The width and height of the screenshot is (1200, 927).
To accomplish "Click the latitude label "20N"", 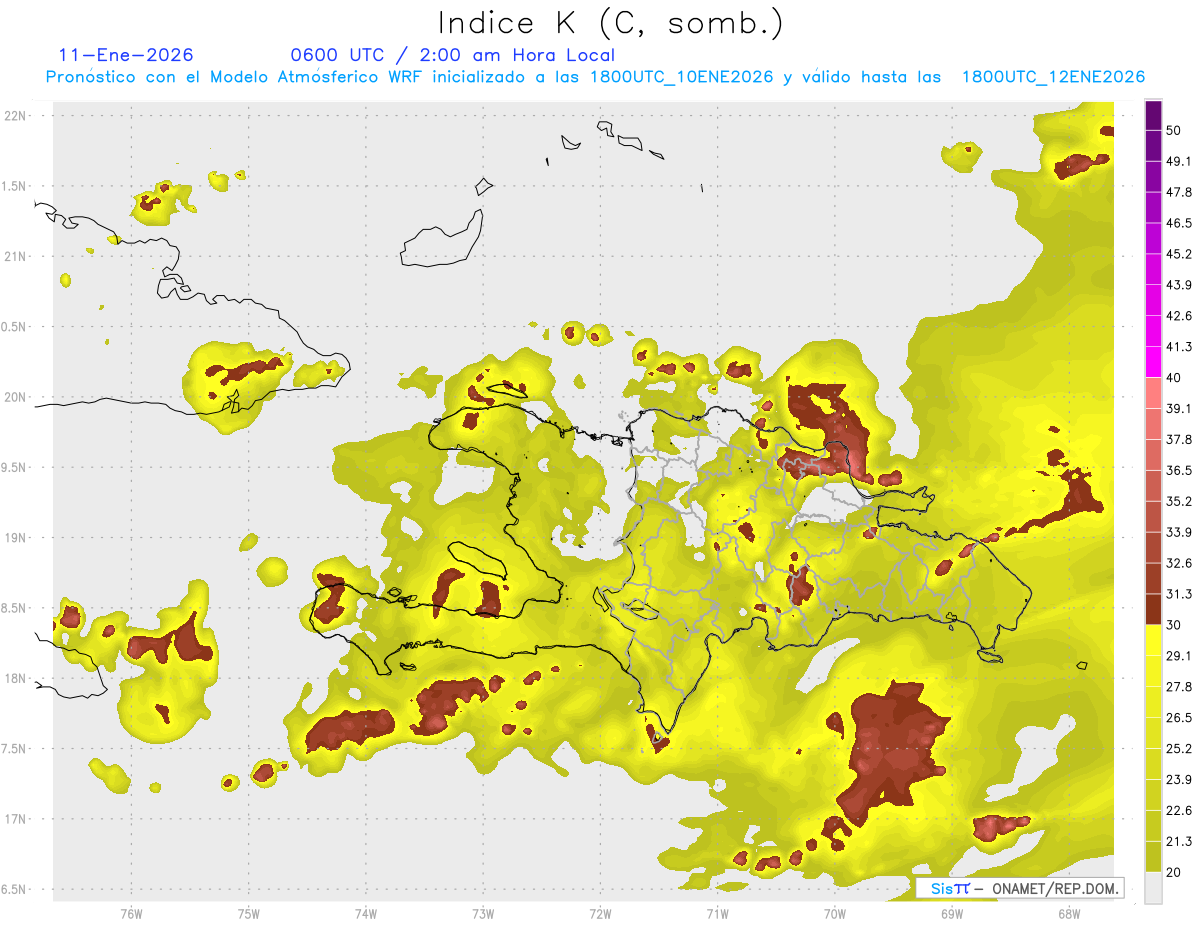I will coord(15,397).
